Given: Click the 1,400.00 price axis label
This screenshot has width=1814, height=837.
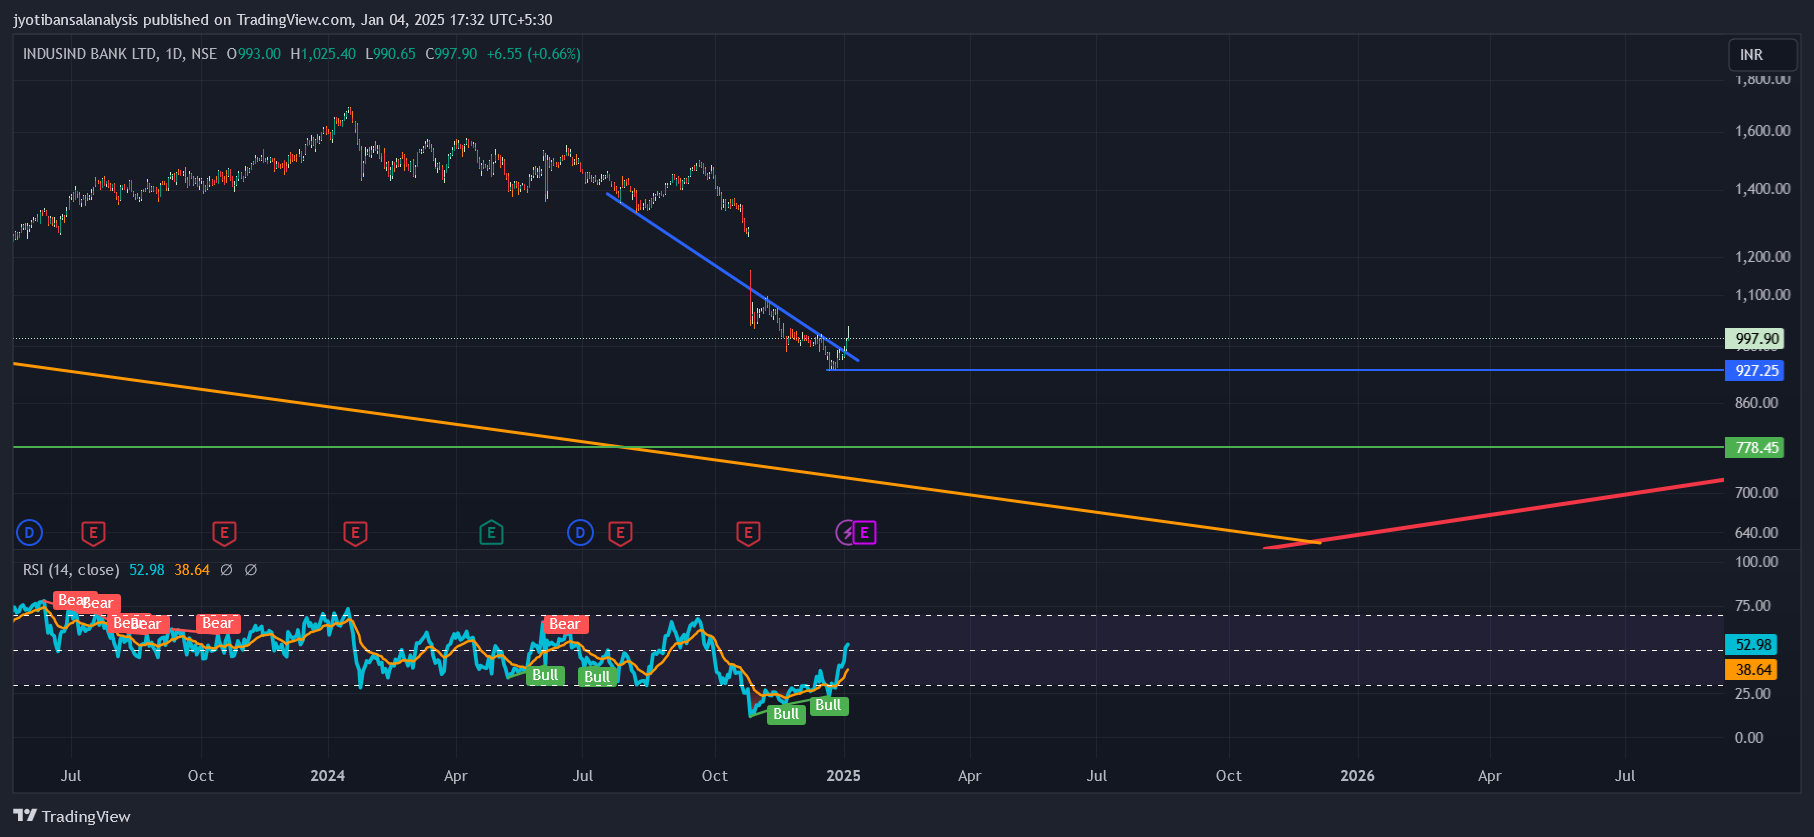Looking at the screenshot, I should [x=1762, y=189].
